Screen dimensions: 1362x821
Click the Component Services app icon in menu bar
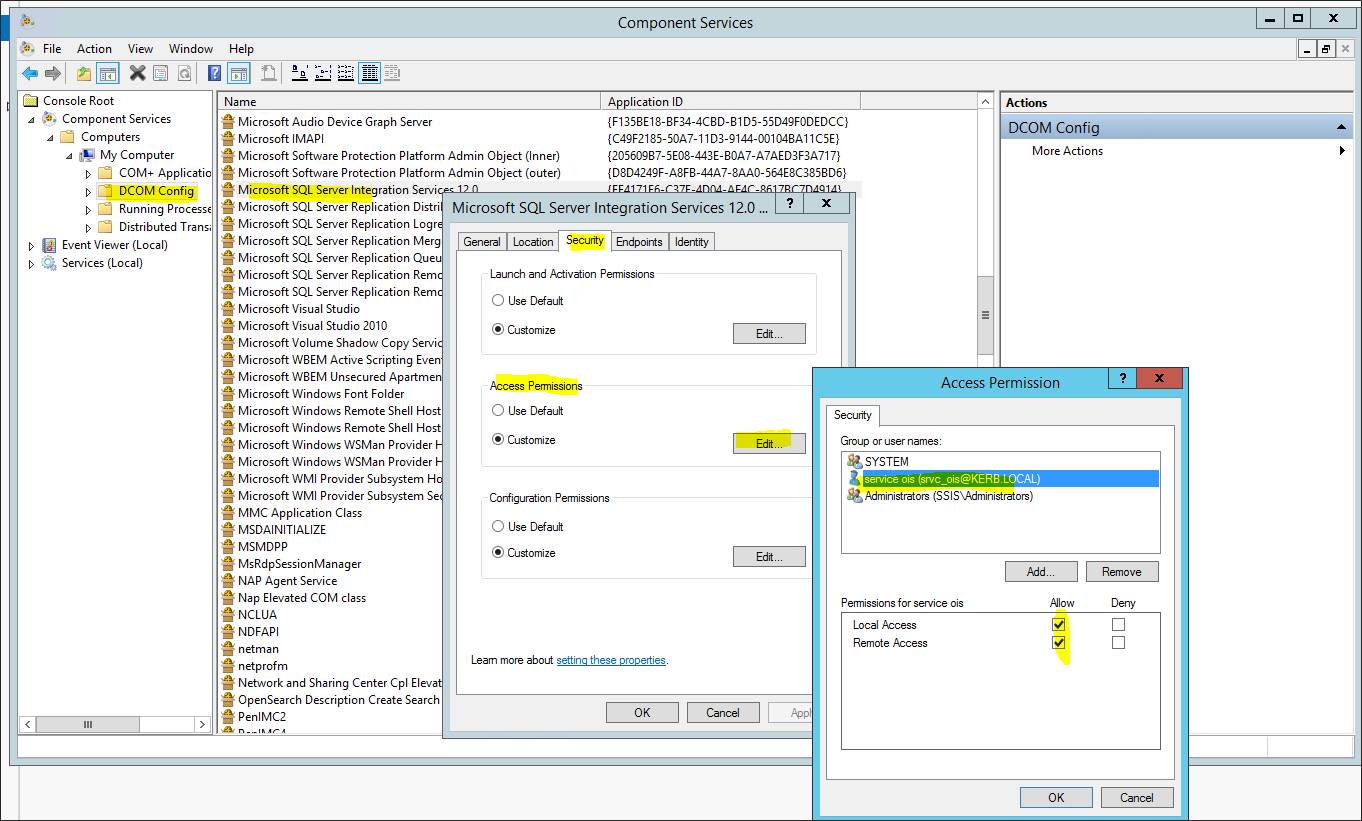click(x=27, y=48)
